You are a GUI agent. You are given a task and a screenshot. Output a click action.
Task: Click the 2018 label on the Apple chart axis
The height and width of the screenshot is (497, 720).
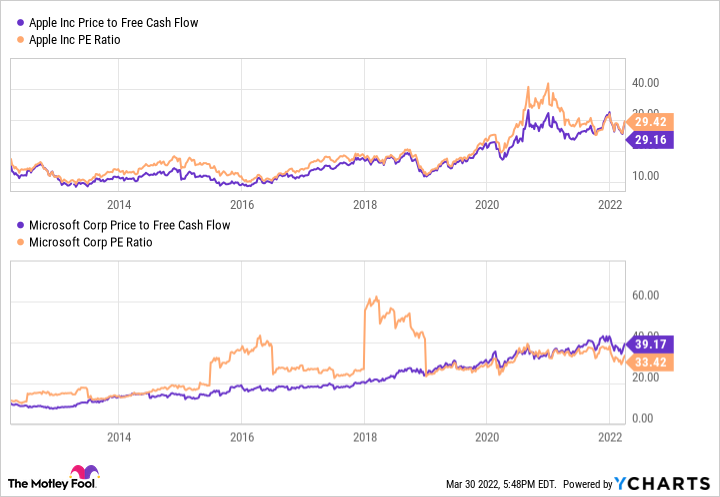[x=365, y=204]
